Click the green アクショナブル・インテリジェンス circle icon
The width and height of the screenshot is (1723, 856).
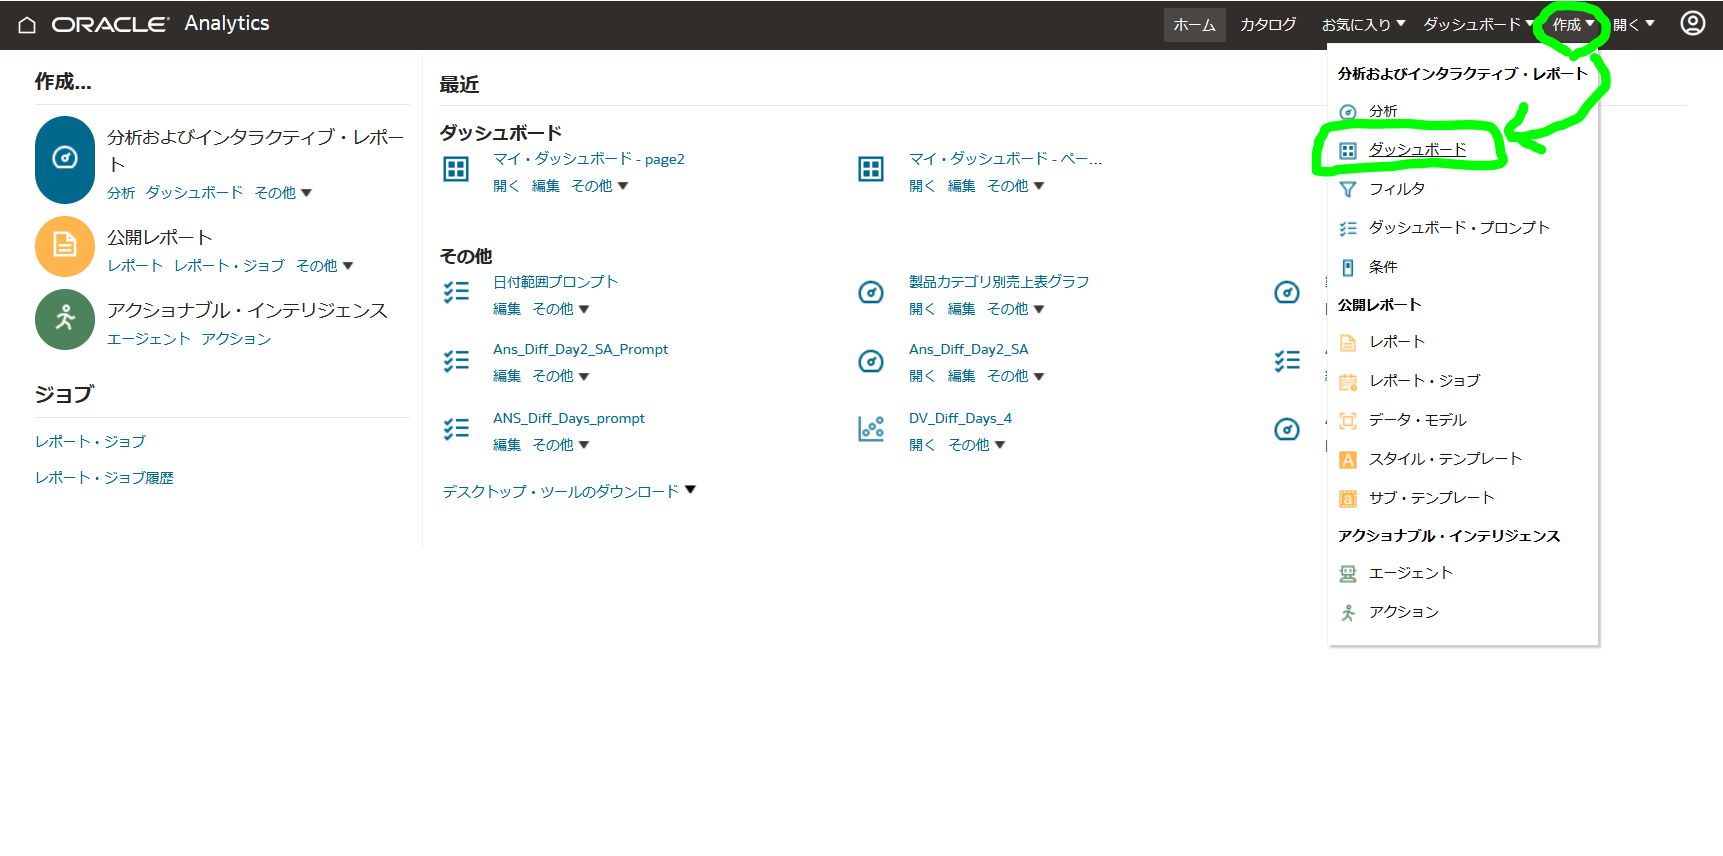click(x=65, y=320)
